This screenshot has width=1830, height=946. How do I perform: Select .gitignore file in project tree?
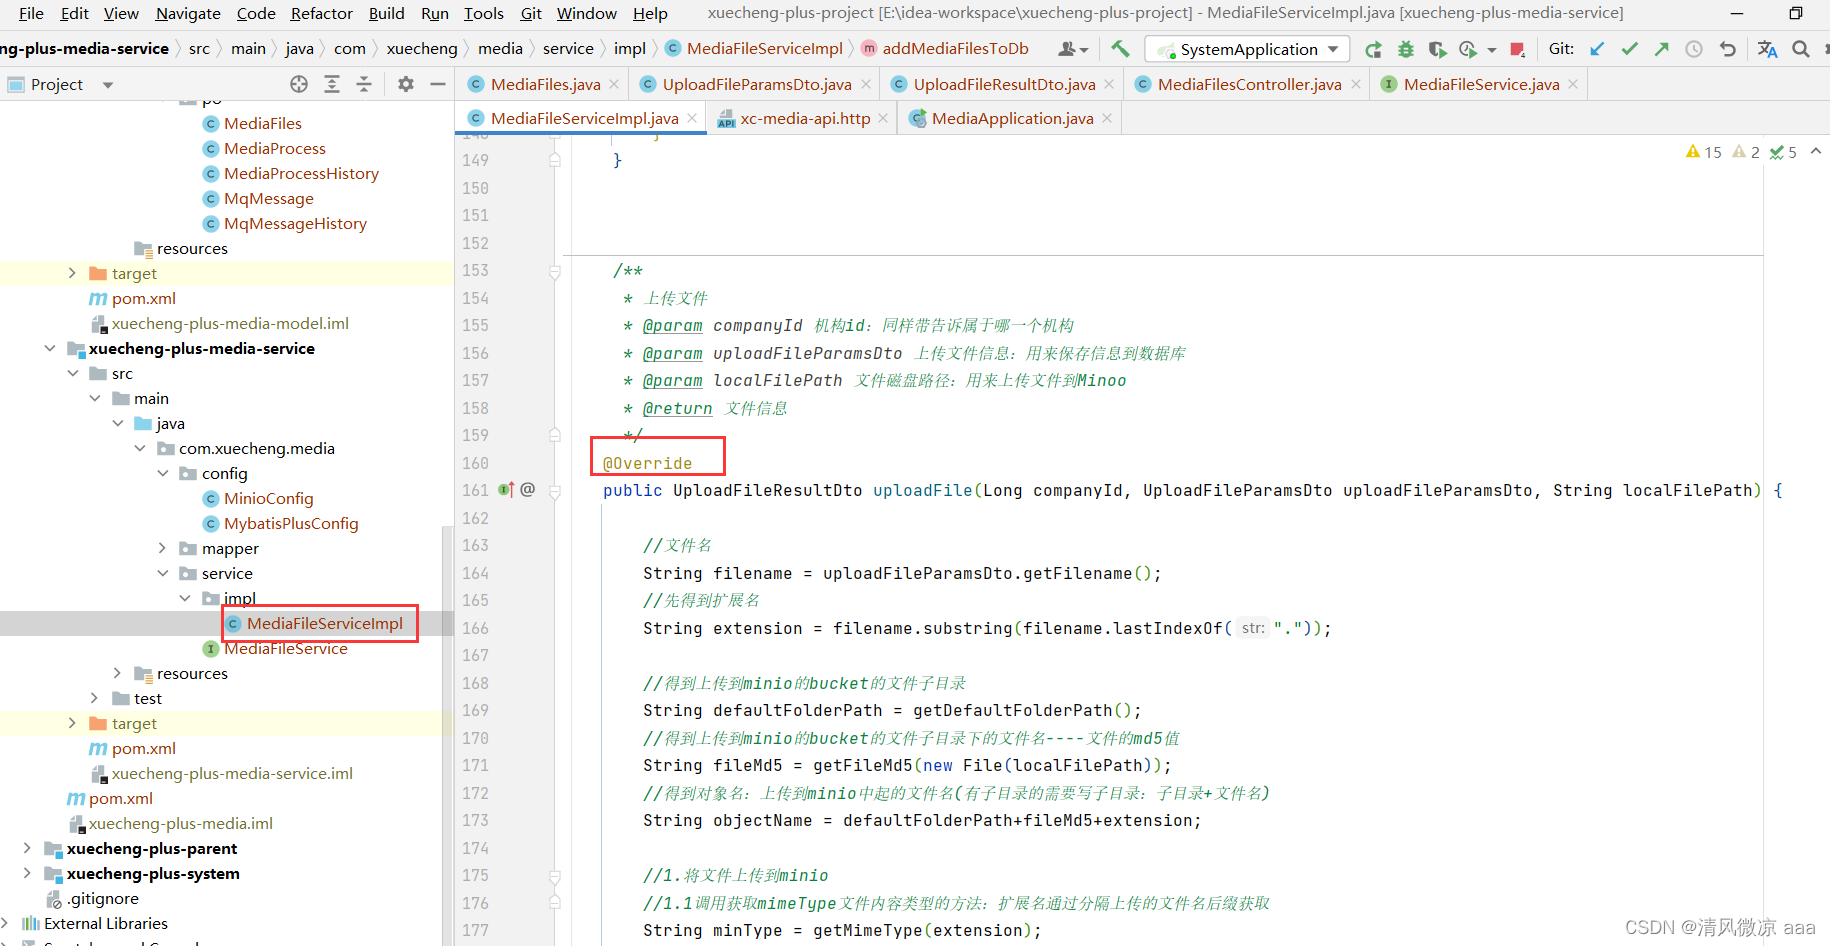point(103,898)
